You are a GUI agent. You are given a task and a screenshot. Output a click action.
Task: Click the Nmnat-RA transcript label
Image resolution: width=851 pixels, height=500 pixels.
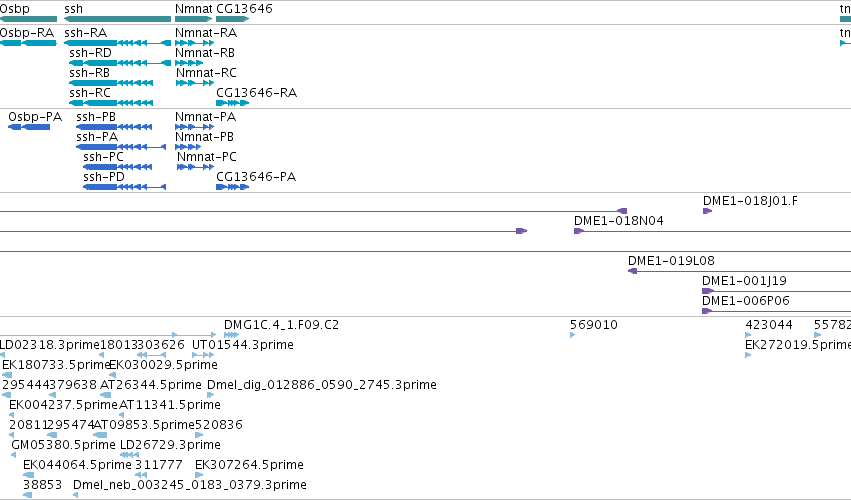tap(206, 33)
